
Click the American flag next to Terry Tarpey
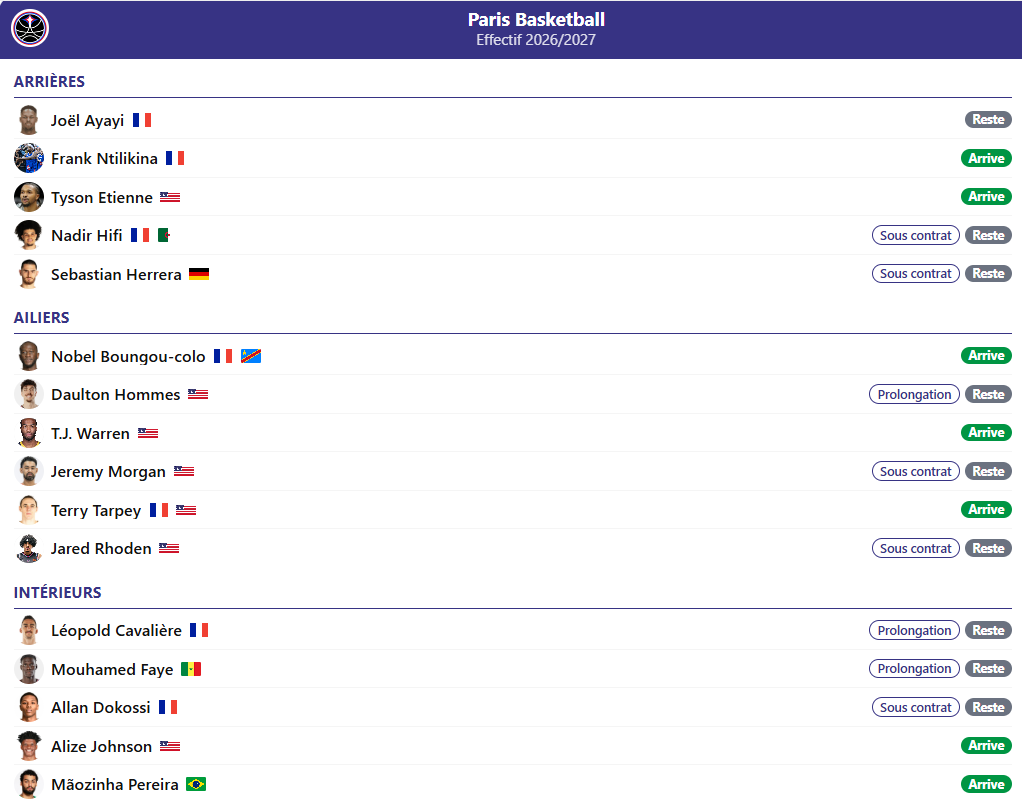click(x=186, y=510)
